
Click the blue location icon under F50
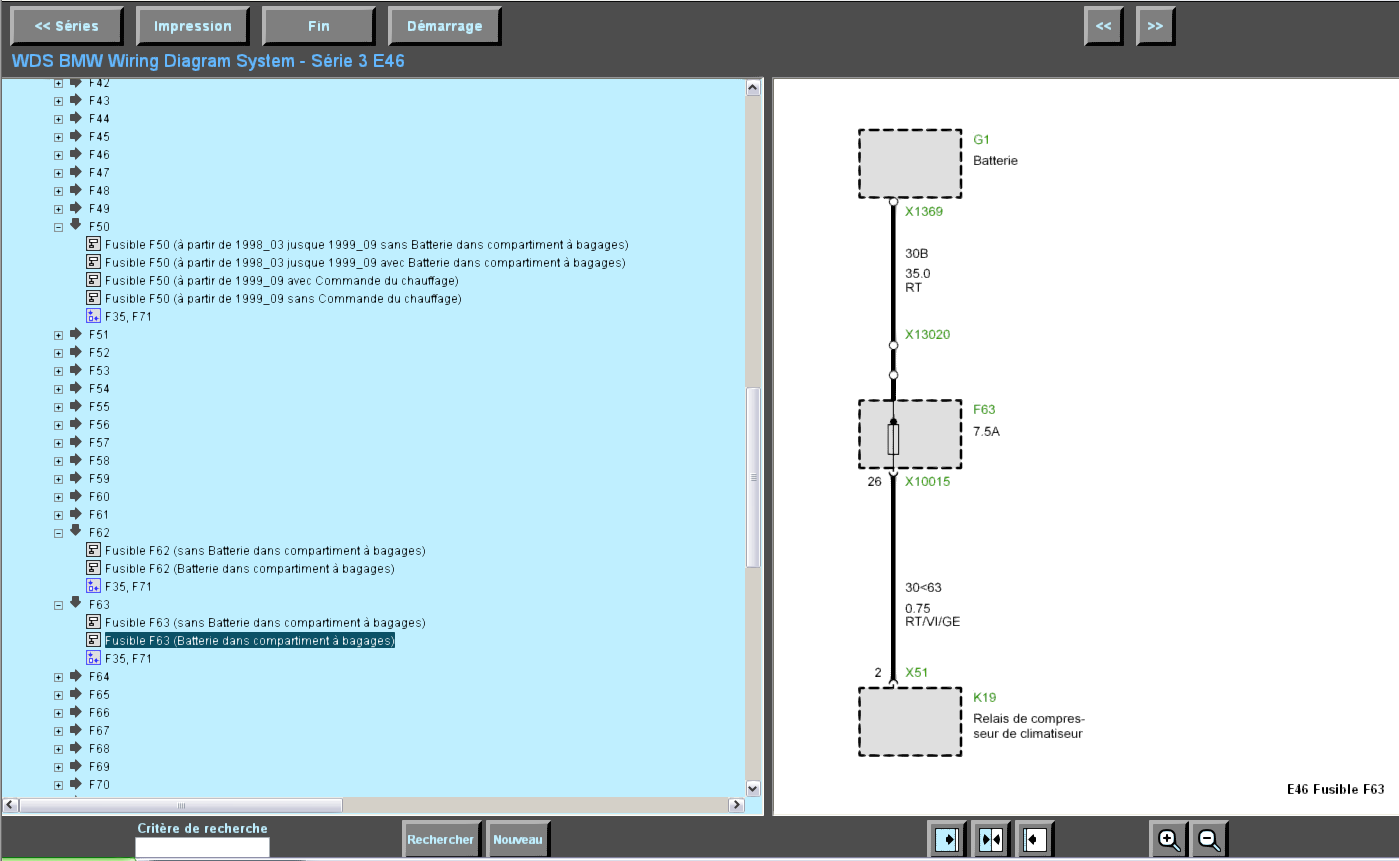(x=94, y=317)
